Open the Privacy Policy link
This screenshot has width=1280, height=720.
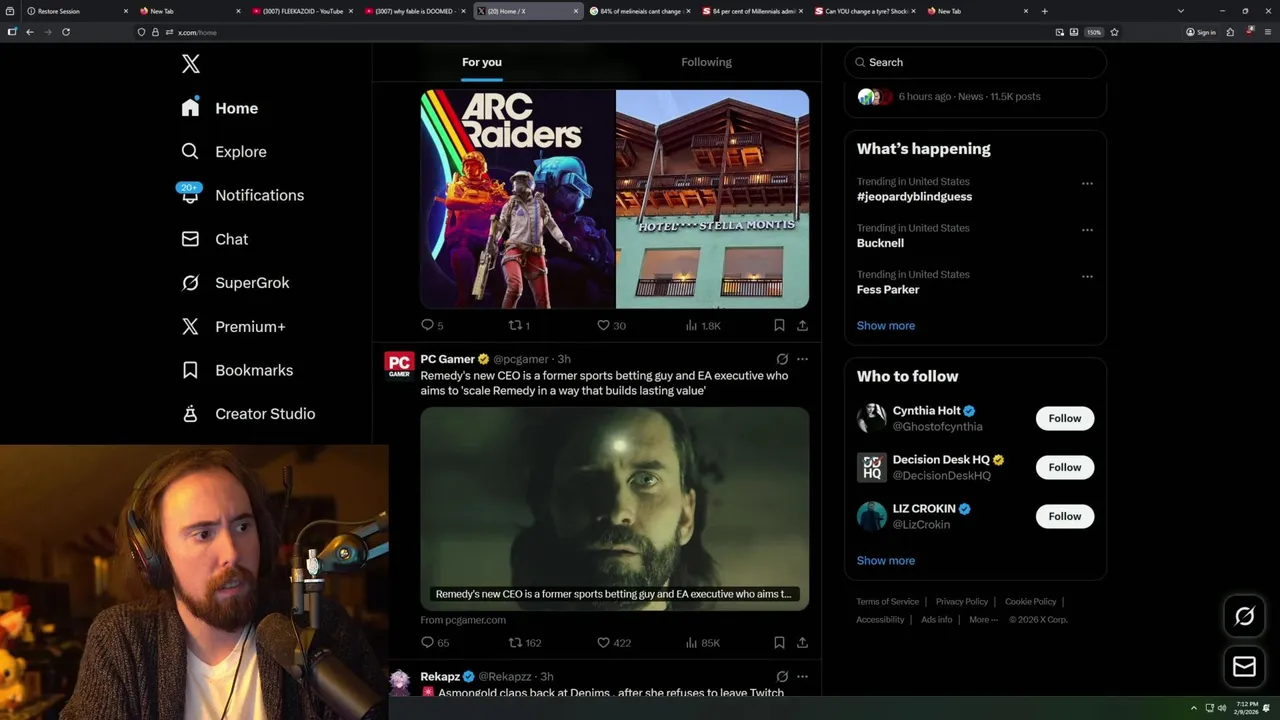pyautogui.click(x=961, y=602)
